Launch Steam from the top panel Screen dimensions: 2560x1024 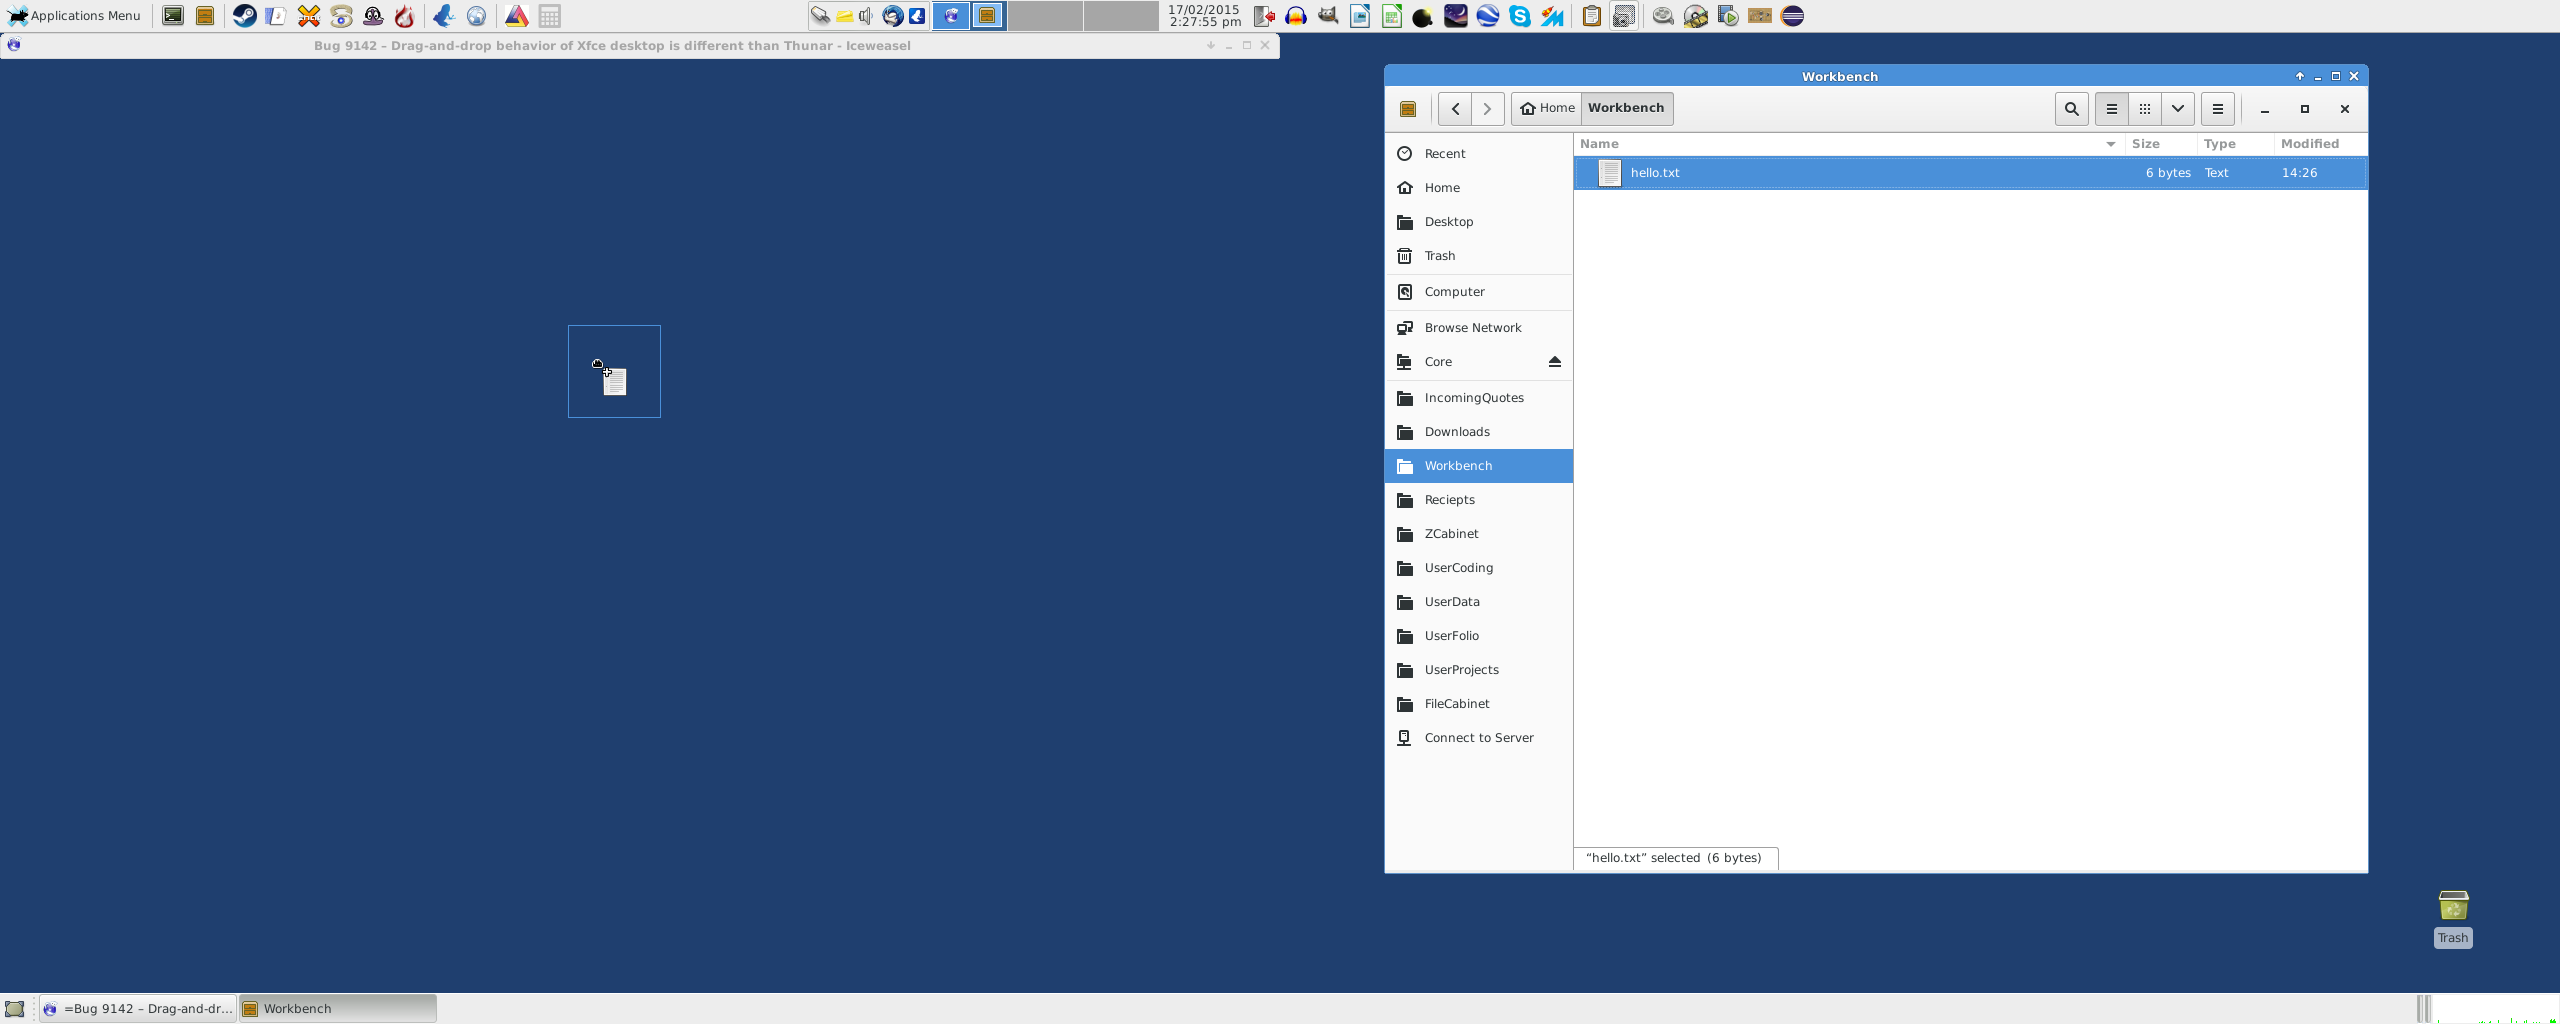point(244,16)
